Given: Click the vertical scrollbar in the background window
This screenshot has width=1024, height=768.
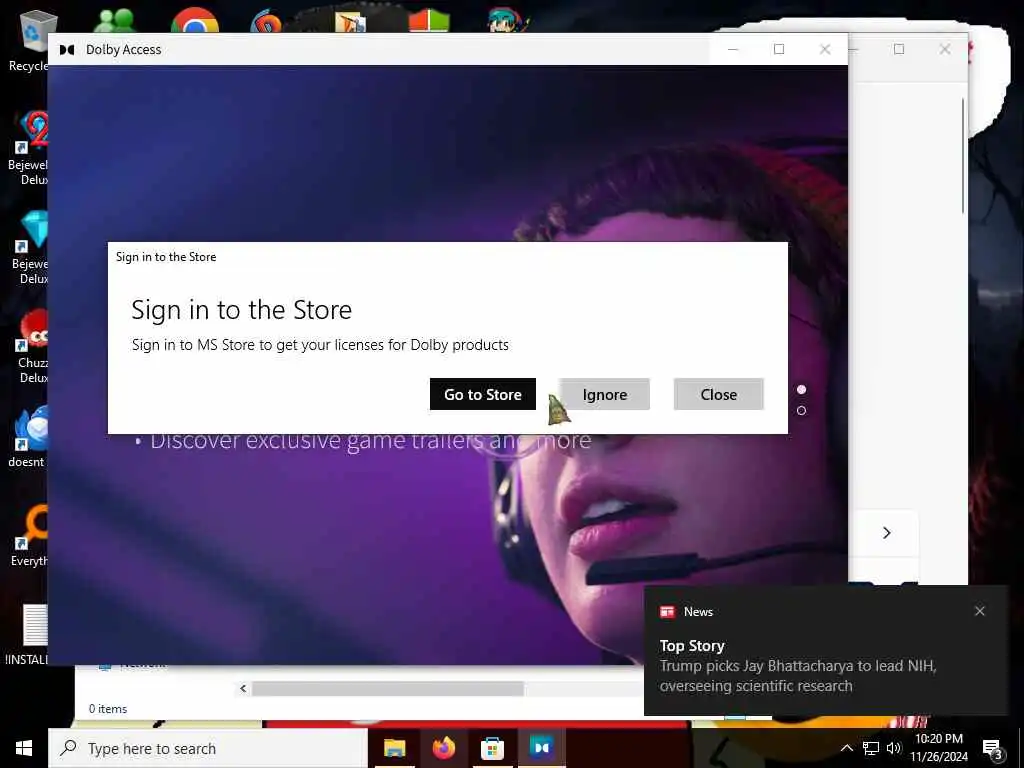Looking at the screenshot, I should [963, 155].
